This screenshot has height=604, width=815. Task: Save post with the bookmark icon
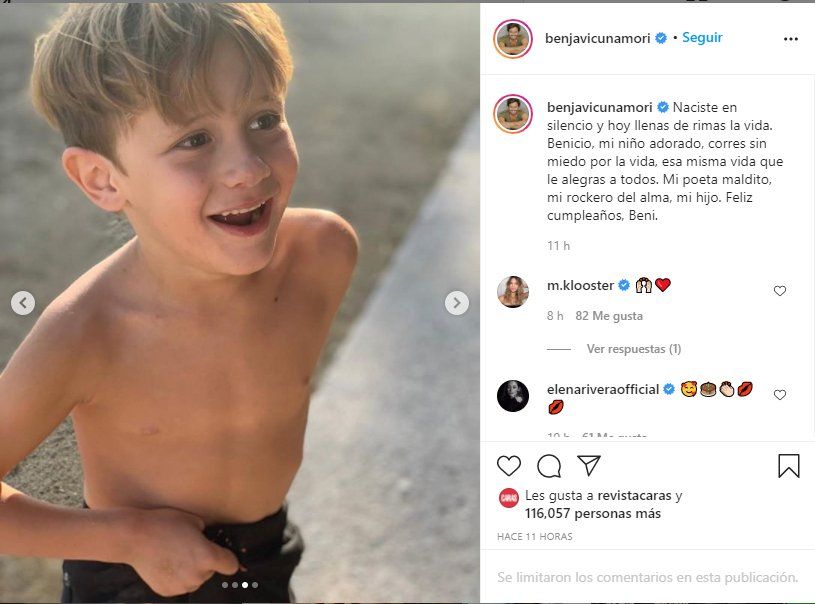(x=788, y=466)
